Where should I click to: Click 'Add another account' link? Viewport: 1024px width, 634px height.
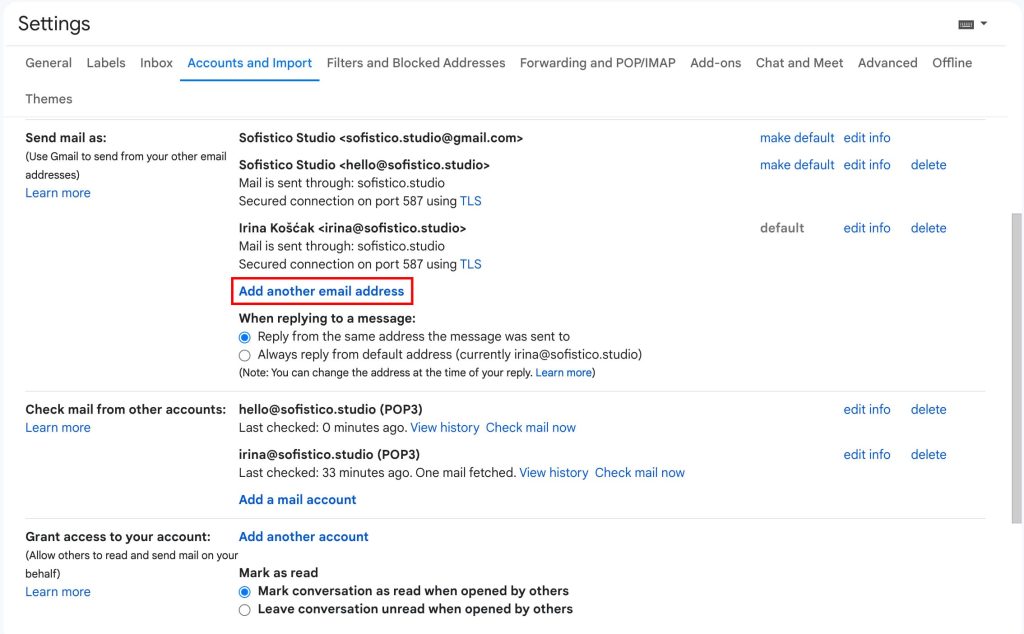[303, 537]
